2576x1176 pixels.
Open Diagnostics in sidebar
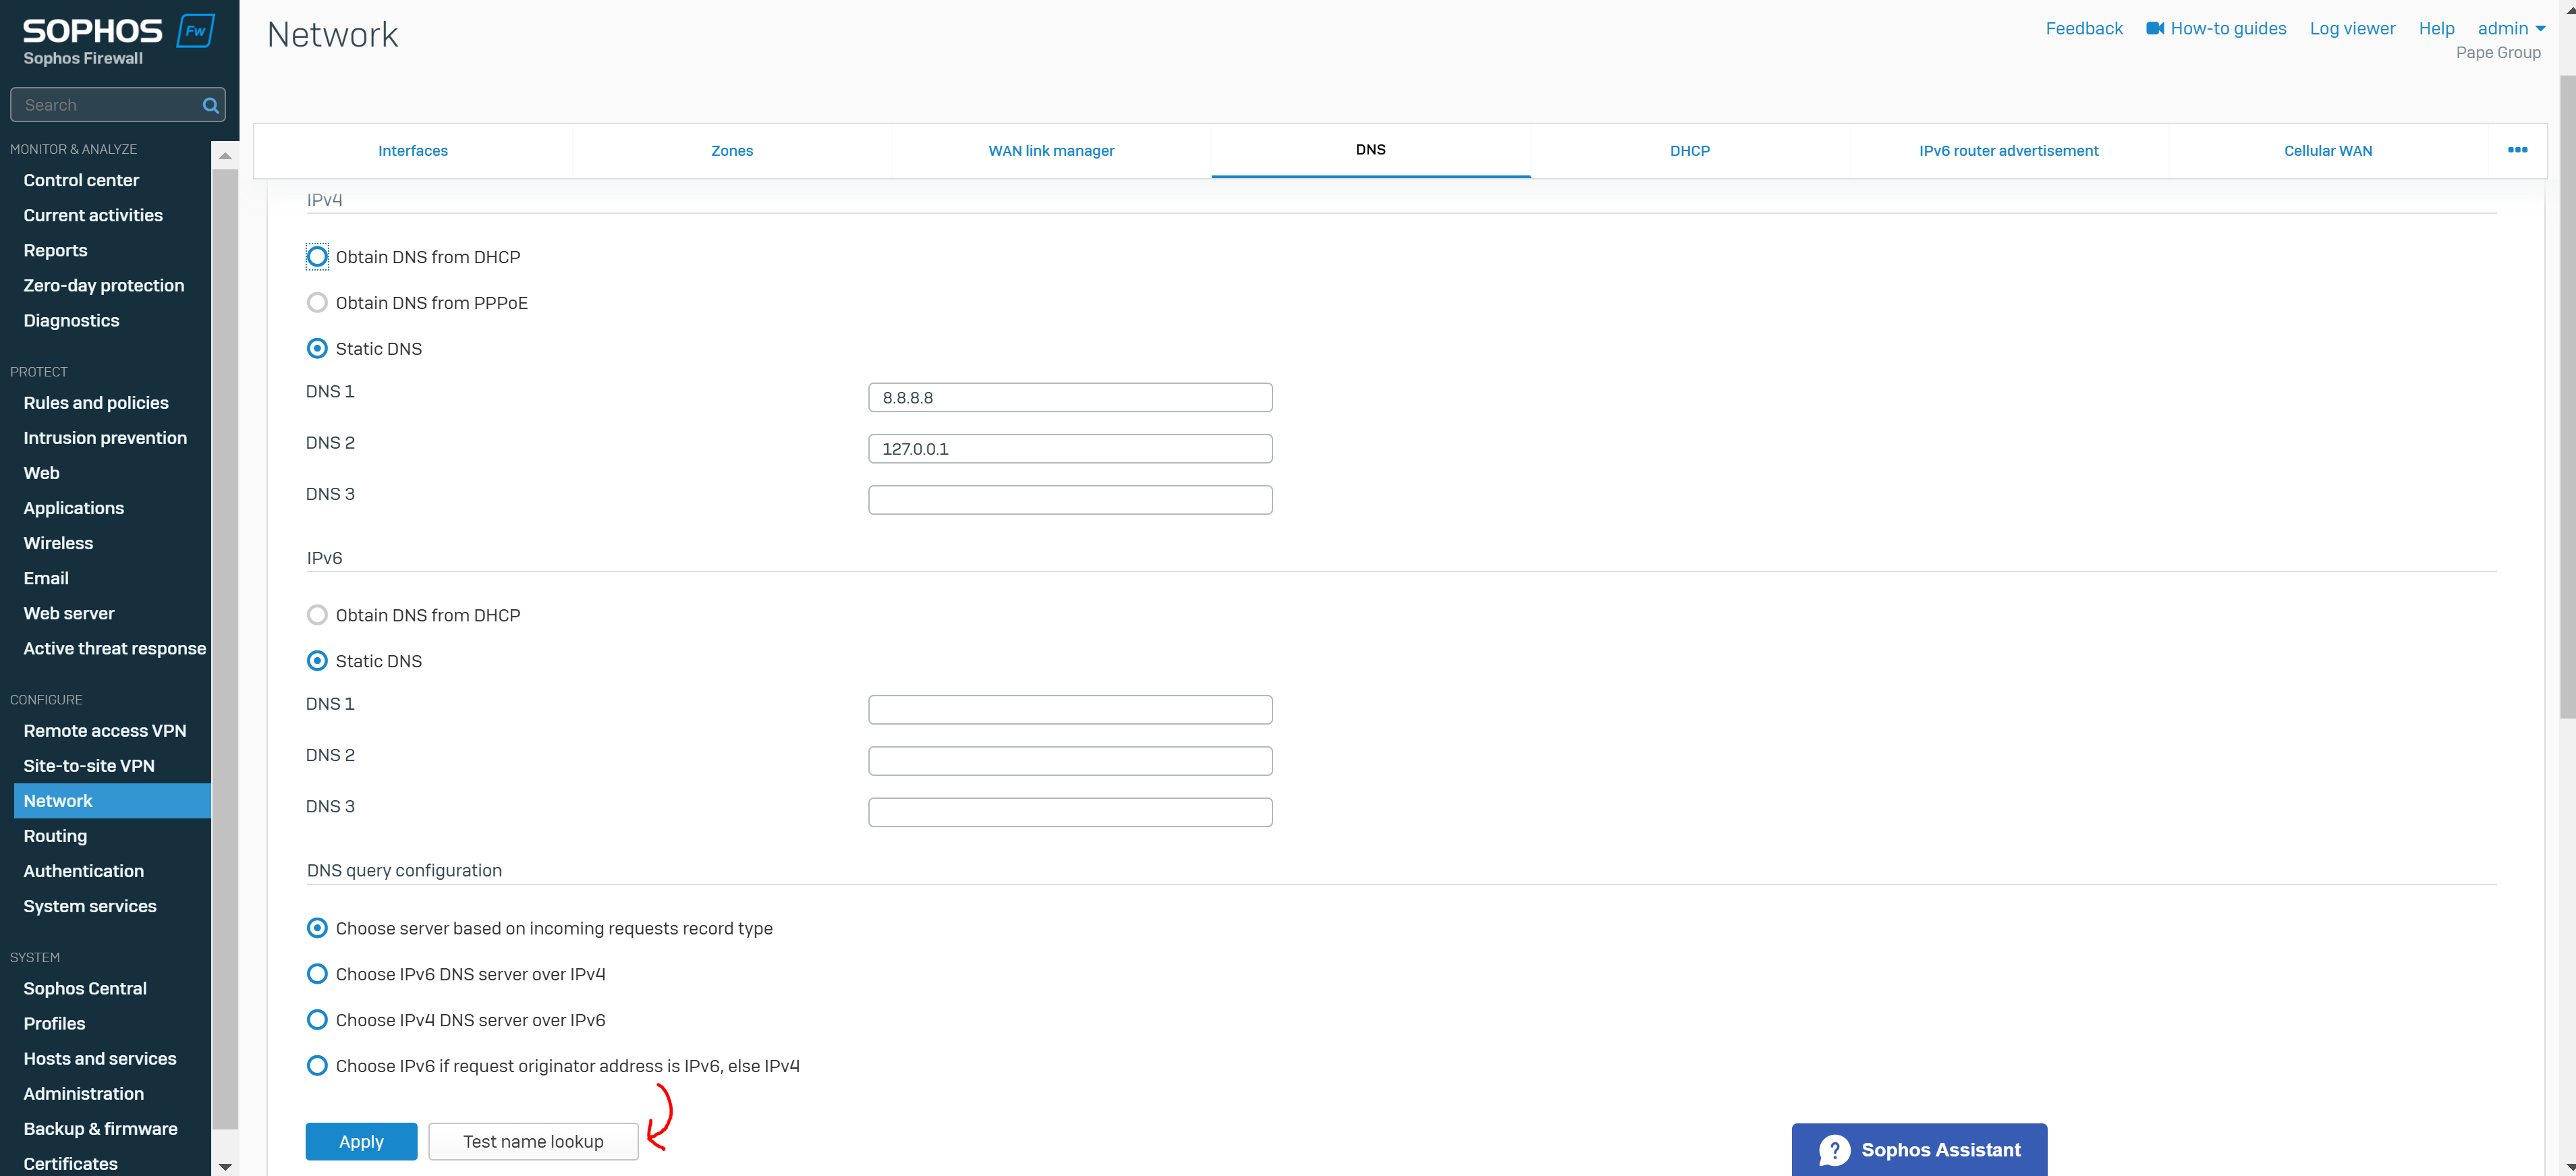[x=71, y=320]
